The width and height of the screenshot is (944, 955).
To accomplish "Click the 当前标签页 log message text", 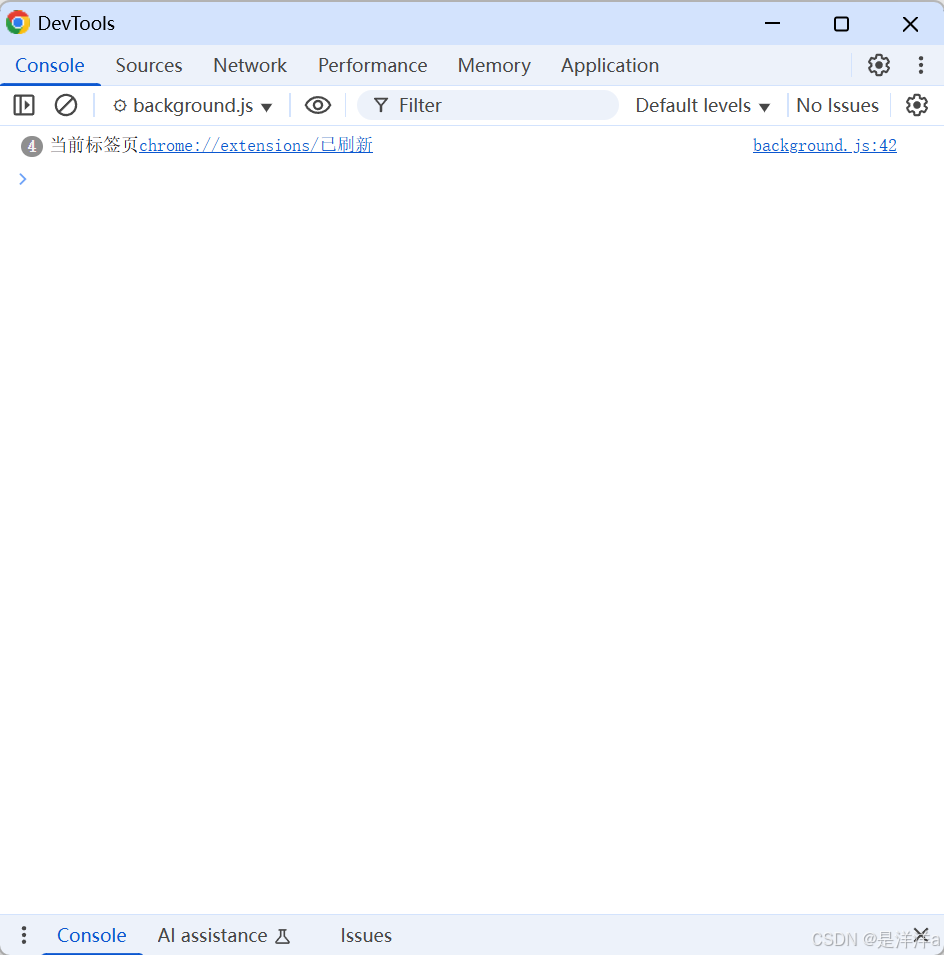I will 94,146.
